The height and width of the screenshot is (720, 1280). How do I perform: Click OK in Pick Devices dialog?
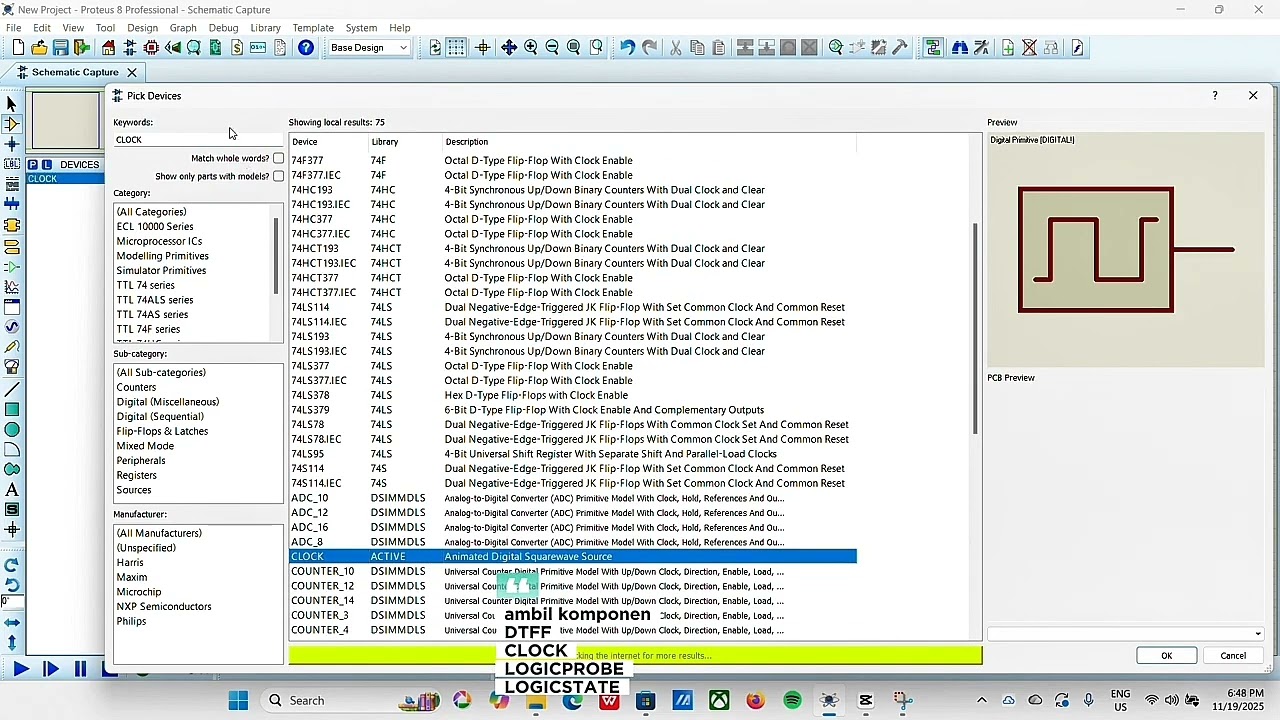(x=1166, y=656)
